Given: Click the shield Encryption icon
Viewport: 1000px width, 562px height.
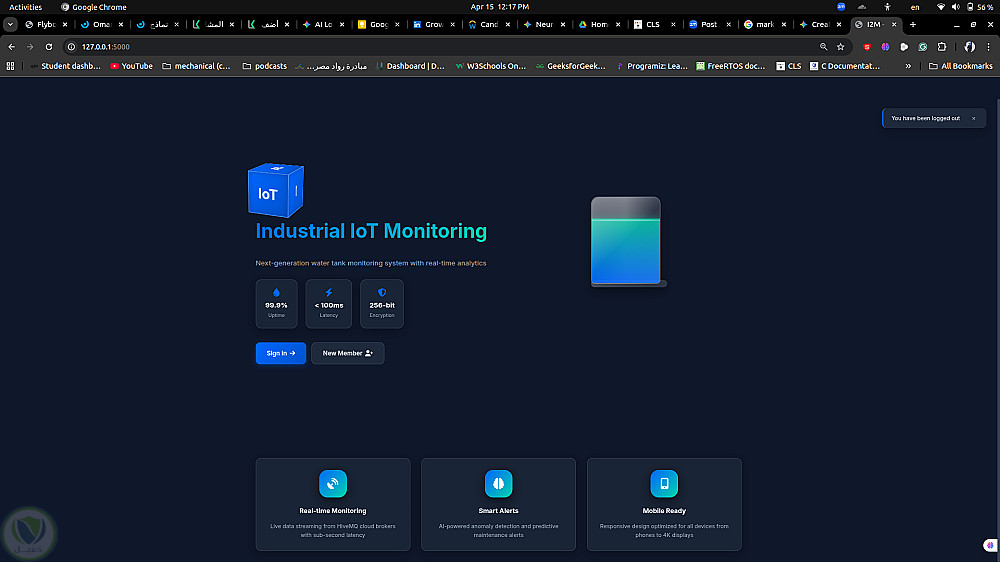Looking at the screenshot, I should coord(382,292).
